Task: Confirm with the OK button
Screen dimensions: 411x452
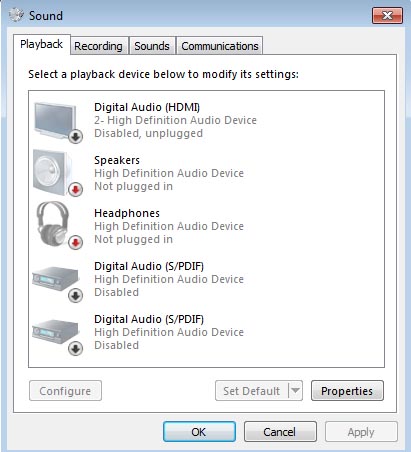Action: pyautogui.click(x=199, y=432)
